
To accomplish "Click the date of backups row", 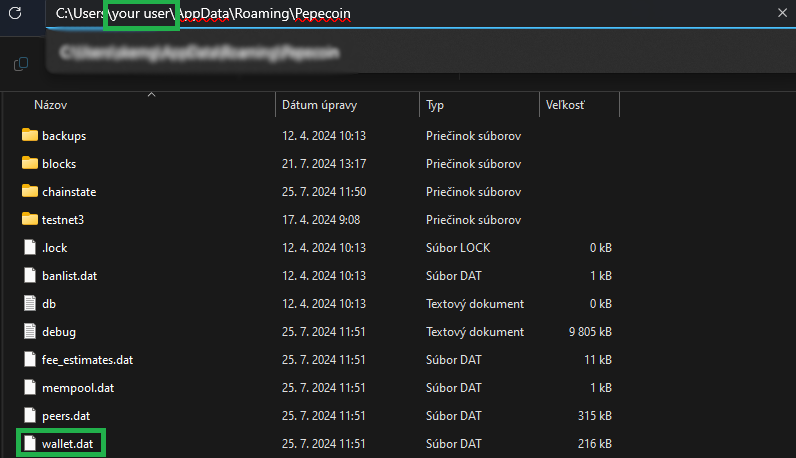I will (324, 136).
